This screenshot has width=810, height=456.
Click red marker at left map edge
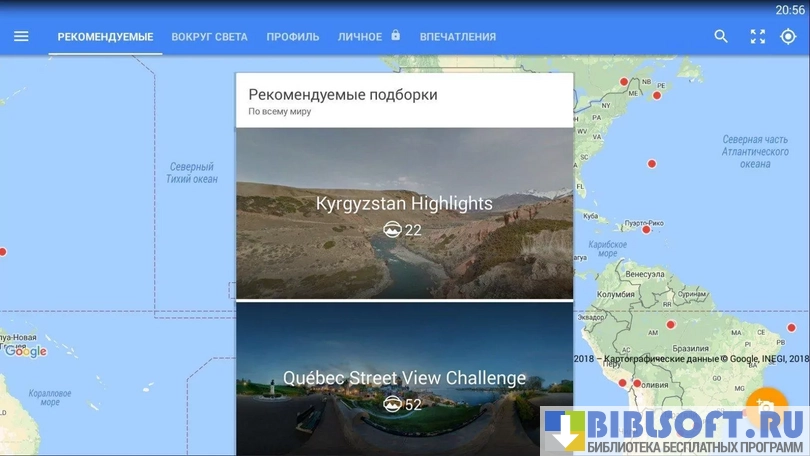point(2,252)
